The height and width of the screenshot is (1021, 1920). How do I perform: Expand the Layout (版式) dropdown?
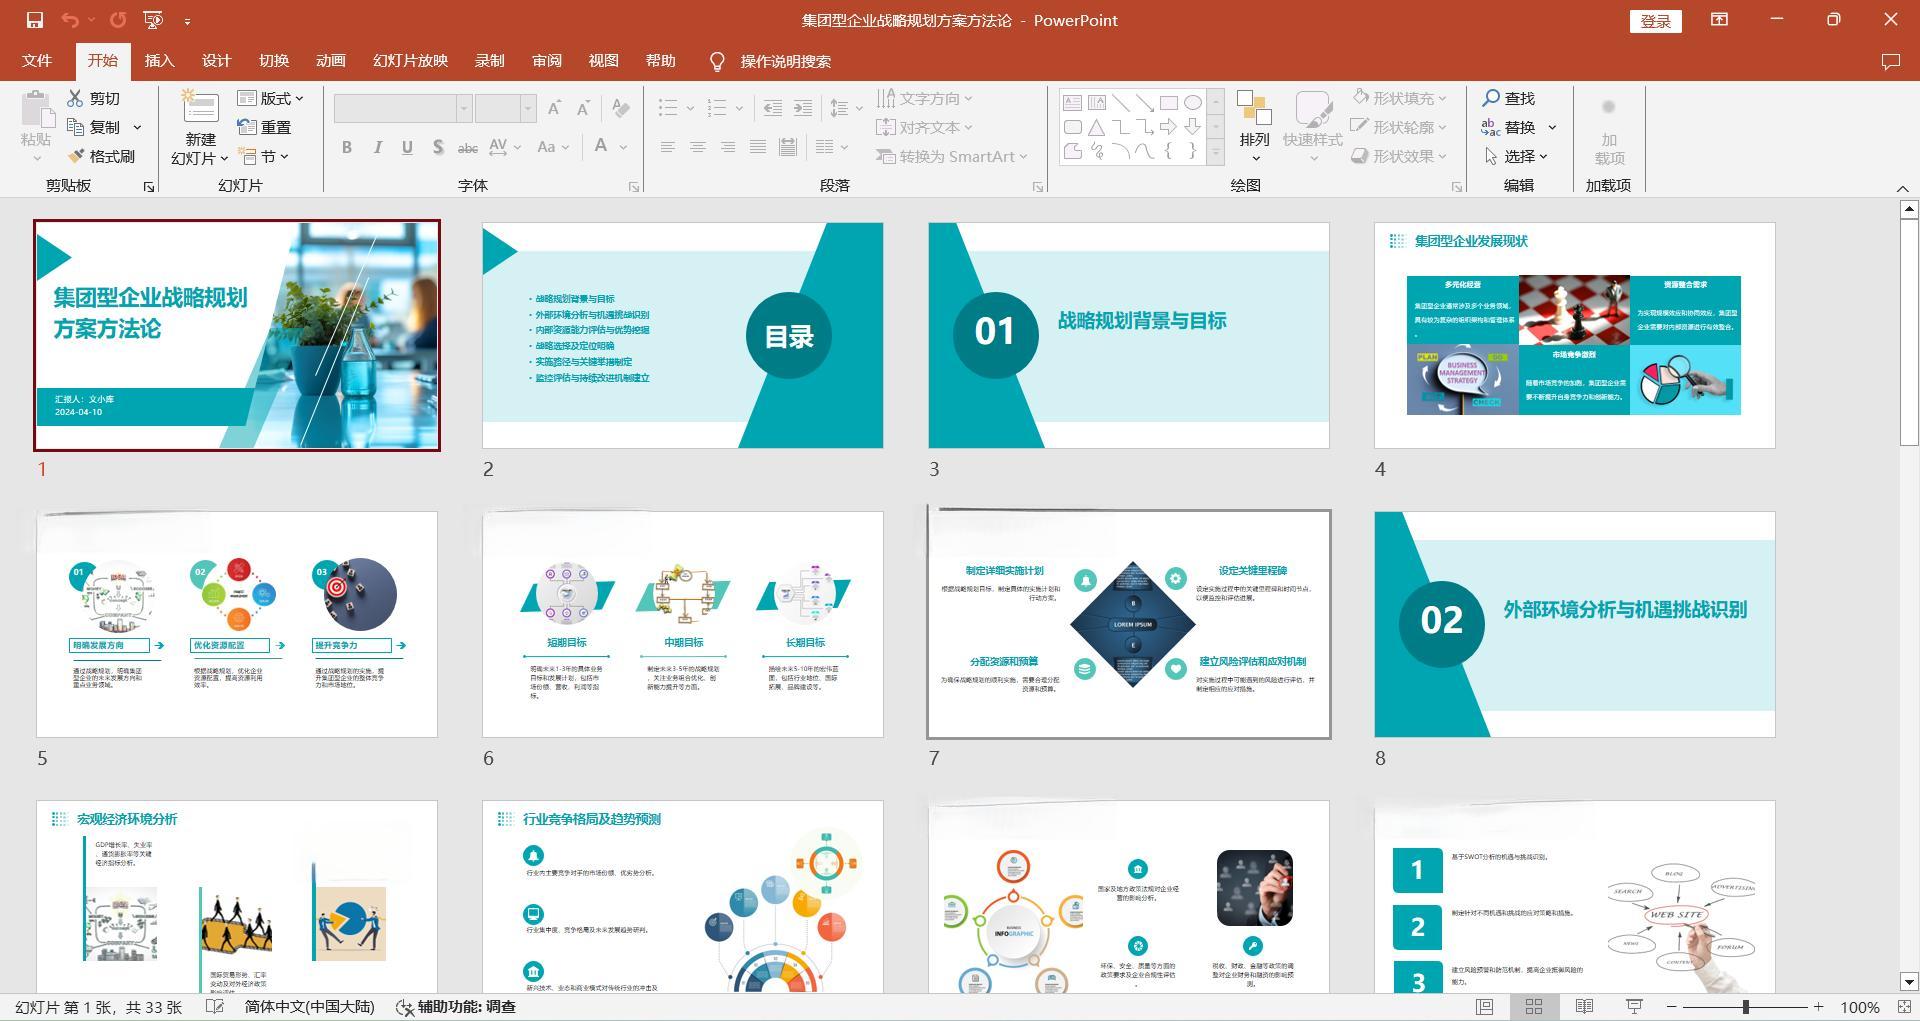click(x=271, y=98)
